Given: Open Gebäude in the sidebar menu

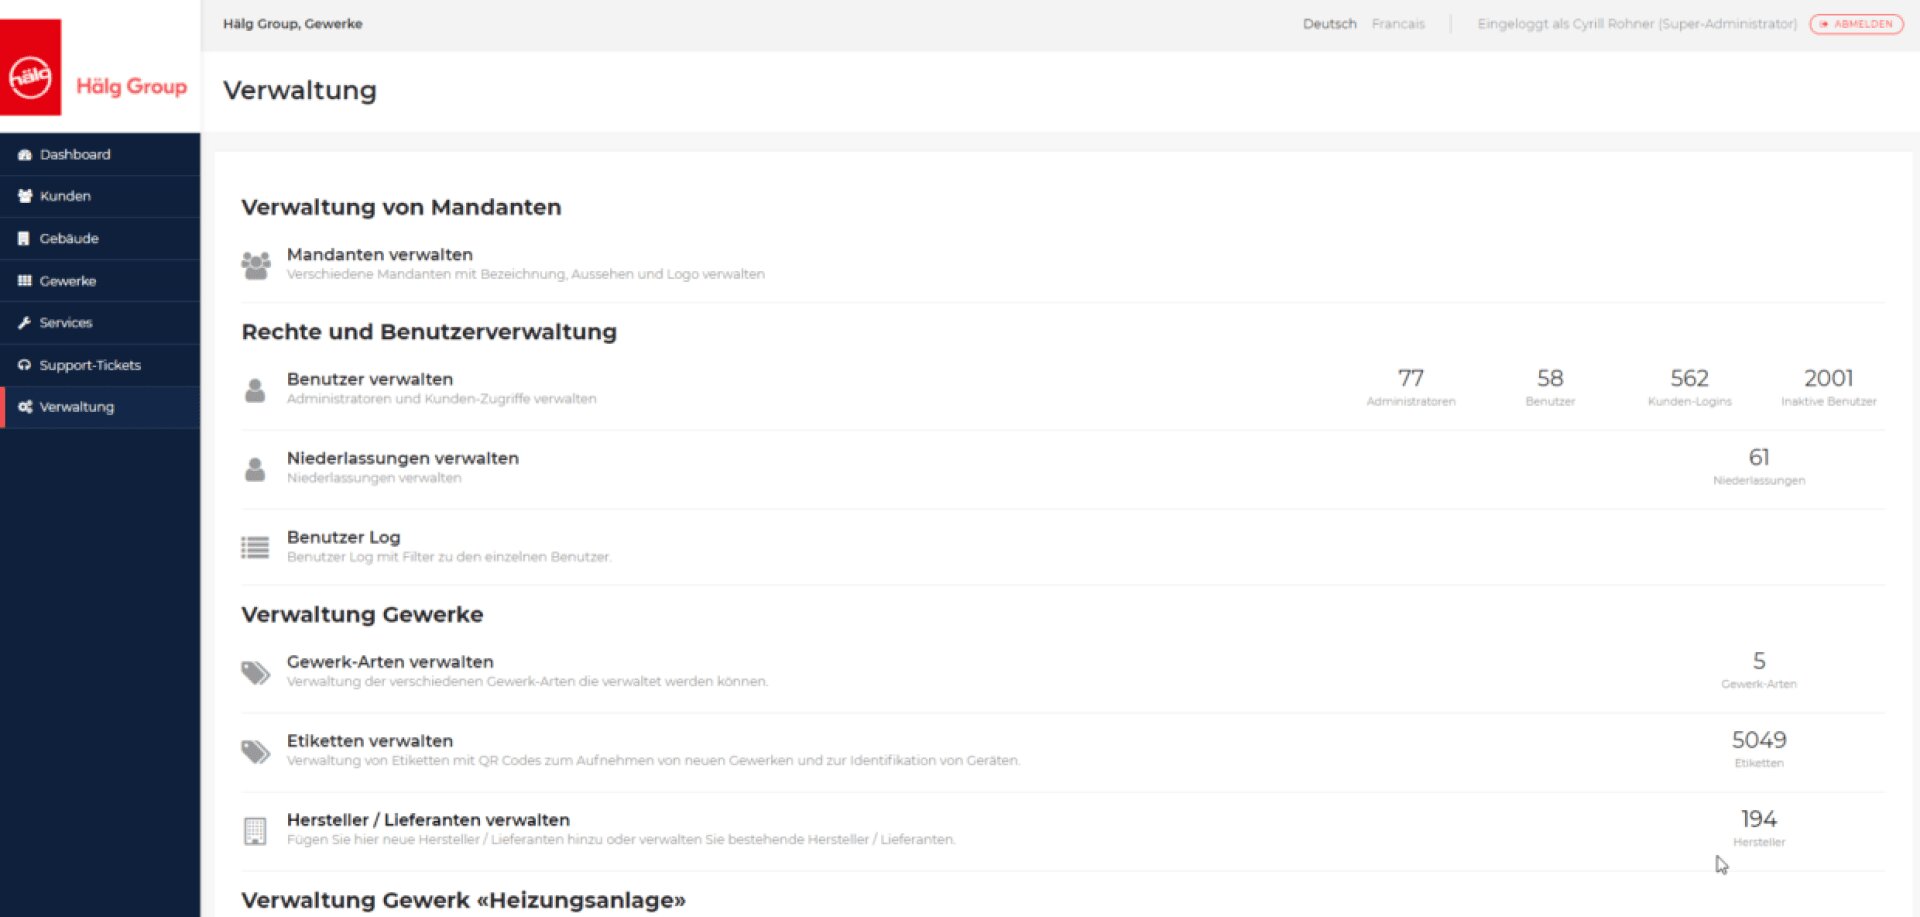Looking at the screenshot, I should [x=100, y=239].
